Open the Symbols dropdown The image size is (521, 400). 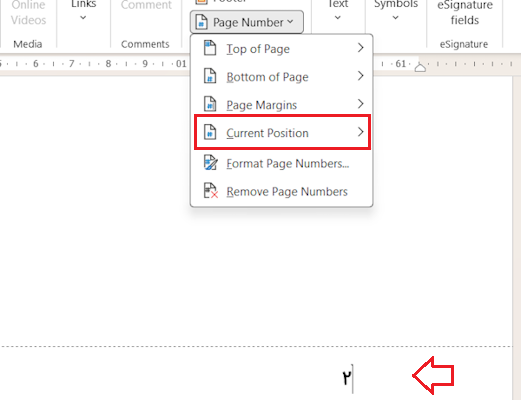396,10
